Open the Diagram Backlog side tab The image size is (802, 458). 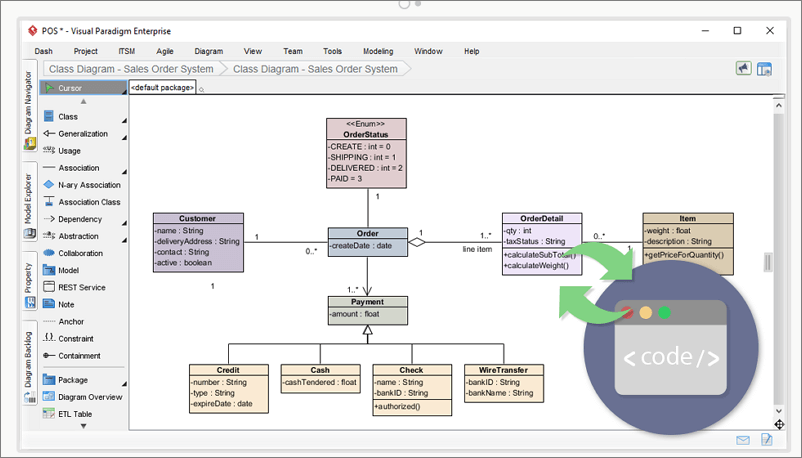click(29, 362)
